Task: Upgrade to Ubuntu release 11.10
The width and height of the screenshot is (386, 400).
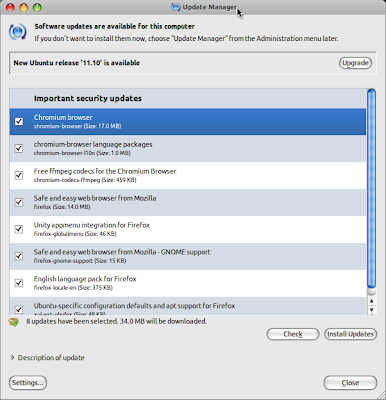Action: click(355, 63)
